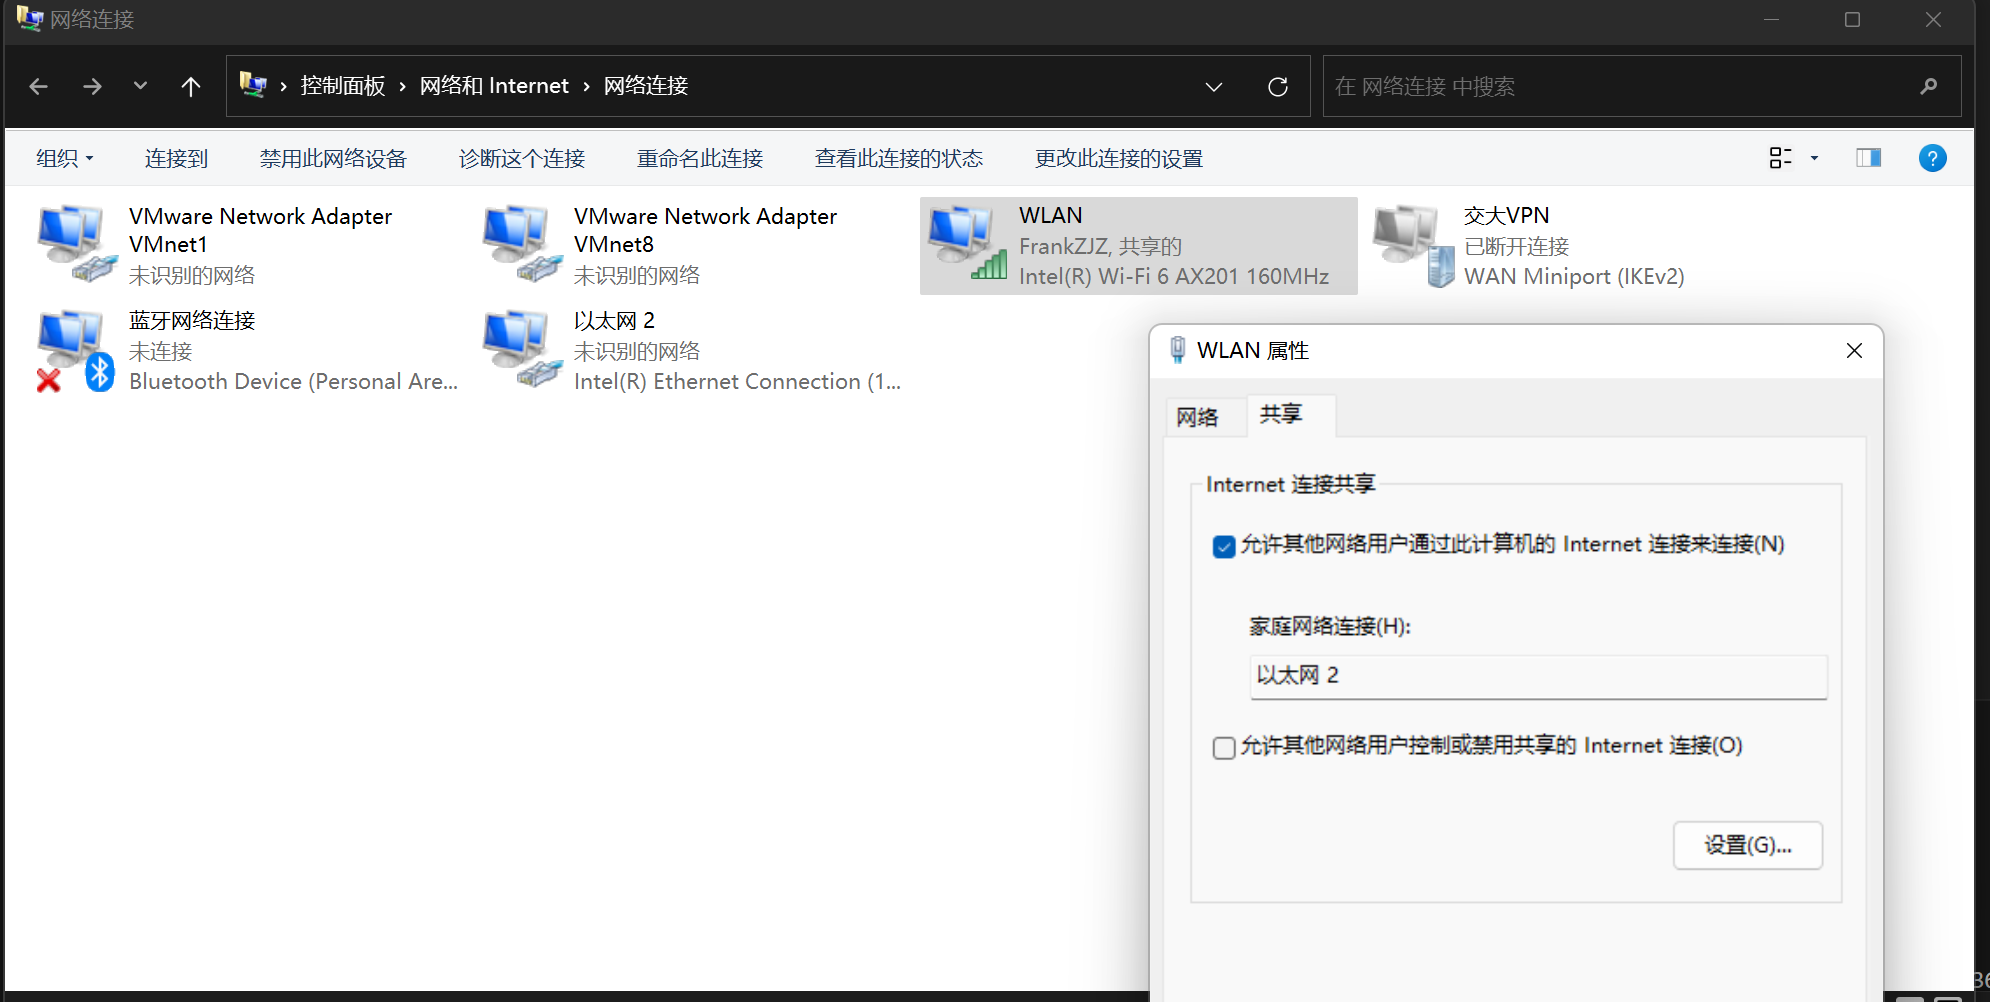Navigate up one folder level
This screenshot has height=1002, width=1990.
pyautogui.click(x=190, y=87)
